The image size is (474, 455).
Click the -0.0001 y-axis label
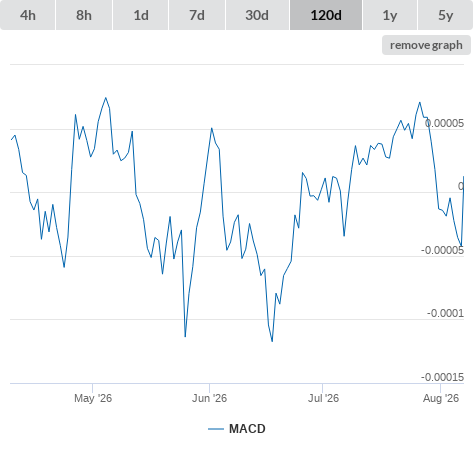point(445,313)
